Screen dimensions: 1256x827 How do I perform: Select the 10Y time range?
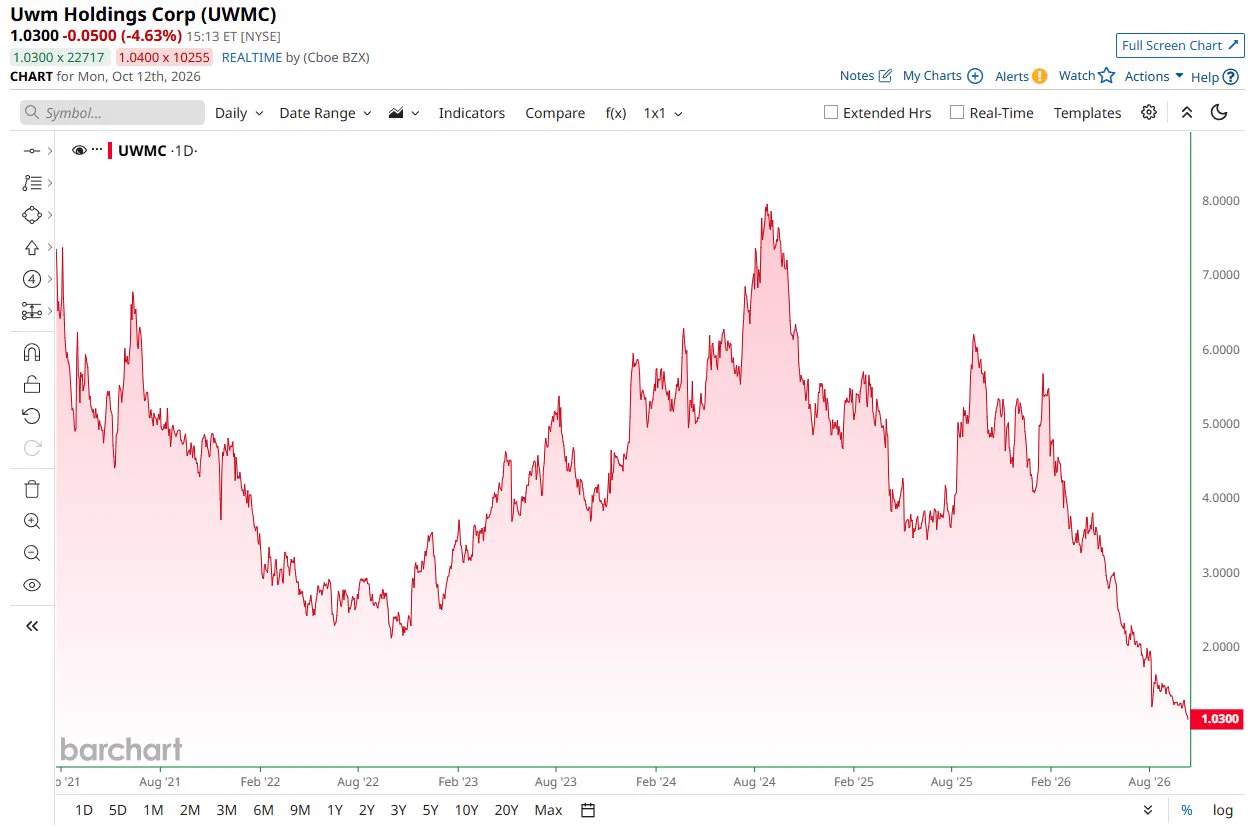(x=466, y=810)
